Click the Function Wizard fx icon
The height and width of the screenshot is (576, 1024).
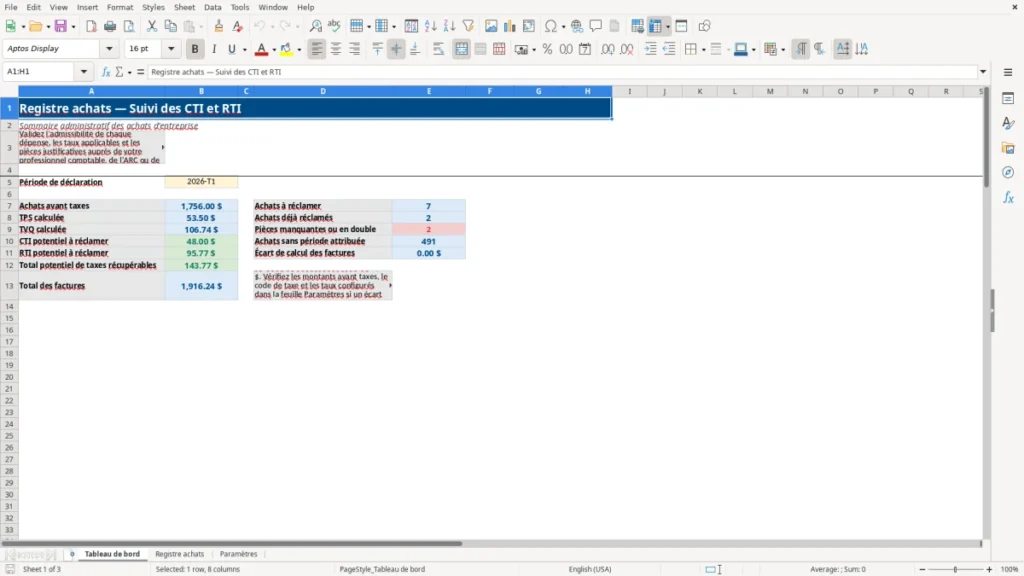[x=106, y=72]
